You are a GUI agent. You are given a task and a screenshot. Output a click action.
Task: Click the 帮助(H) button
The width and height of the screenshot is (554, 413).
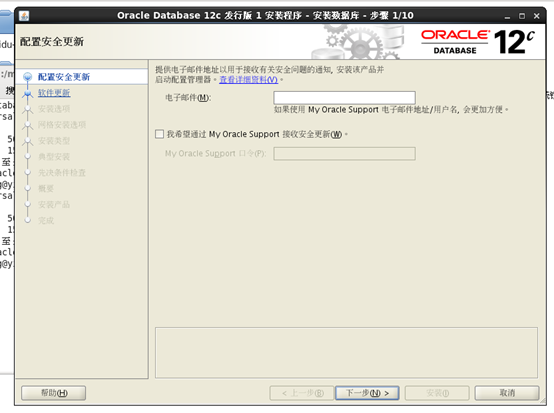coord(54,393)
